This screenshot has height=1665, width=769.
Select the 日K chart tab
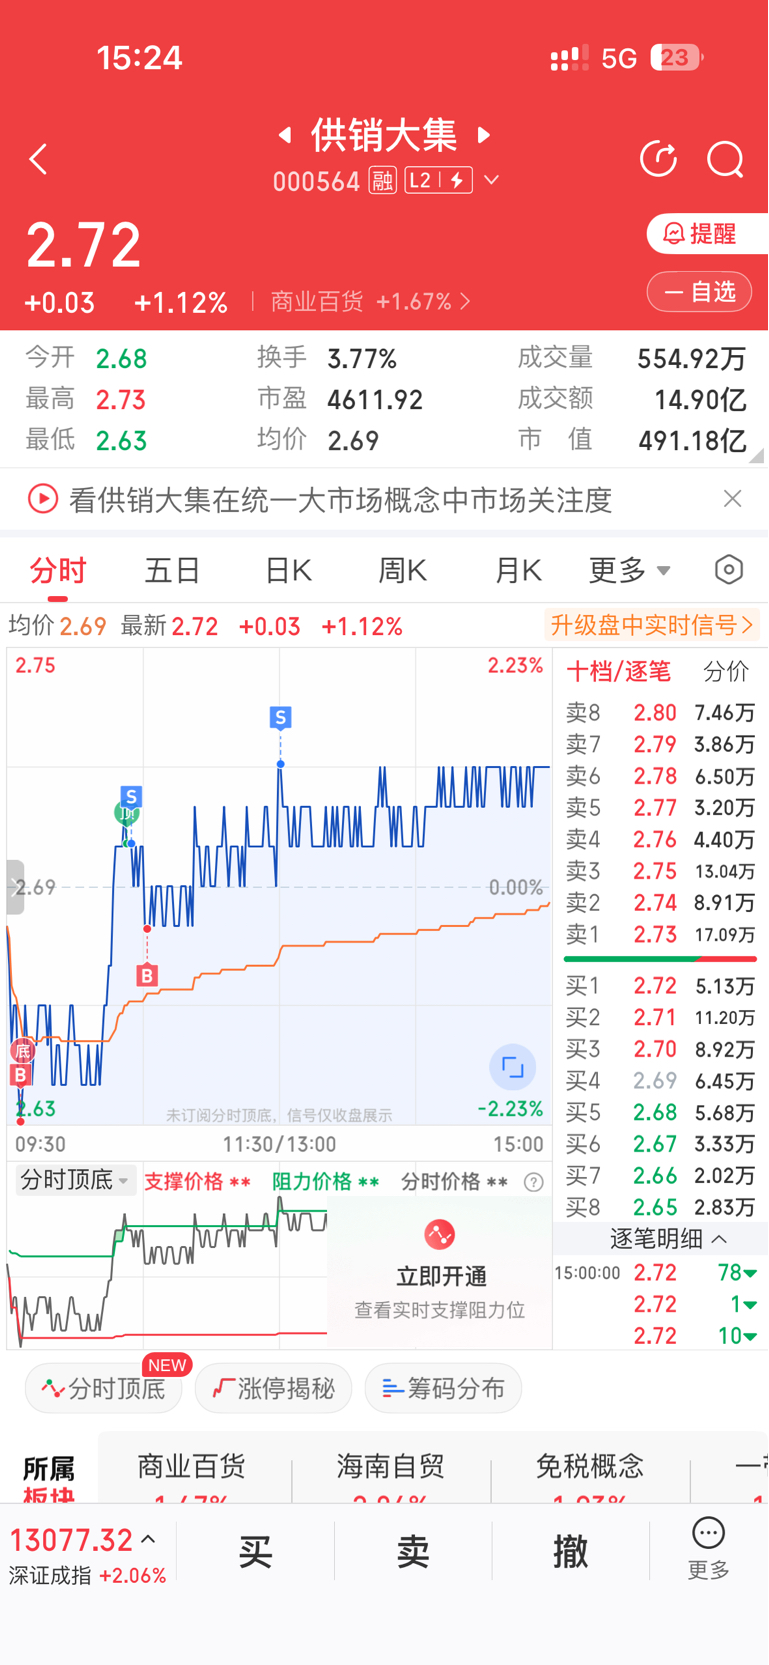tap(288, 571)
